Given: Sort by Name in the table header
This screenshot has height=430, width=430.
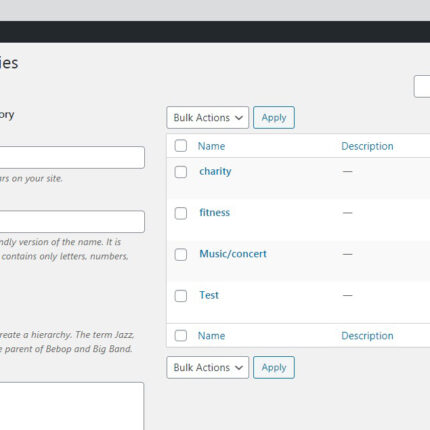Looking at the screenshot, I should [211, 146].
